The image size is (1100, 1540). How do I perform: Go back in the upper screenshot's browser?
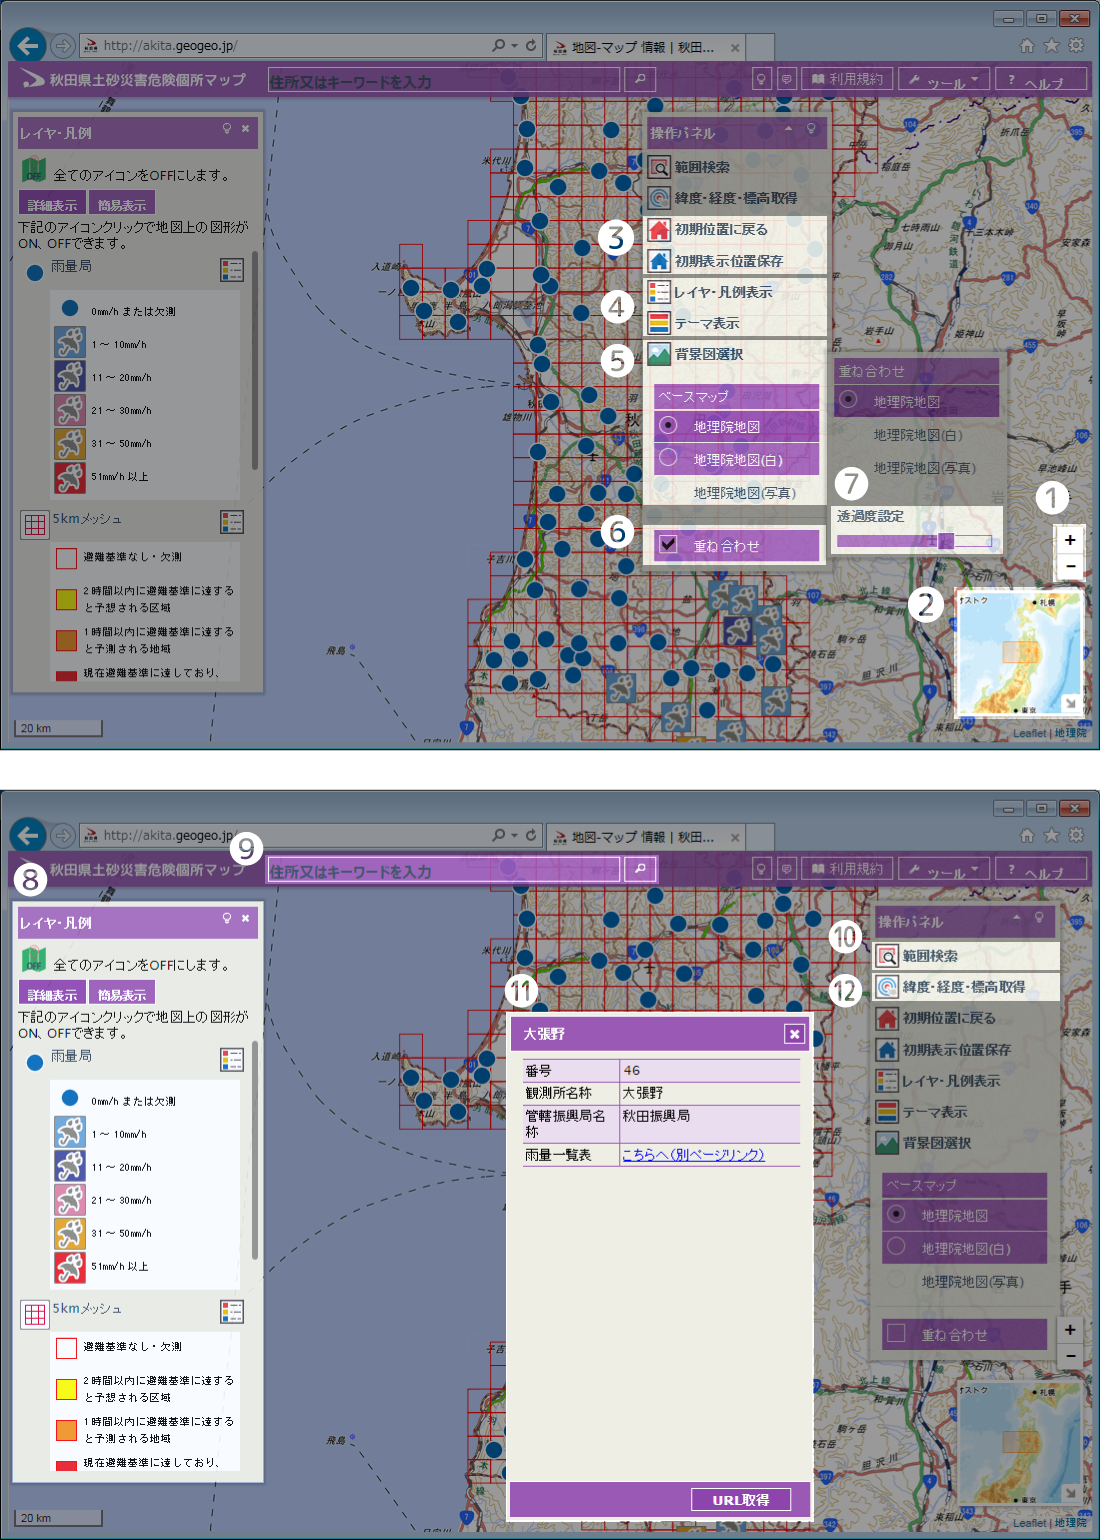tap(28, 45)
